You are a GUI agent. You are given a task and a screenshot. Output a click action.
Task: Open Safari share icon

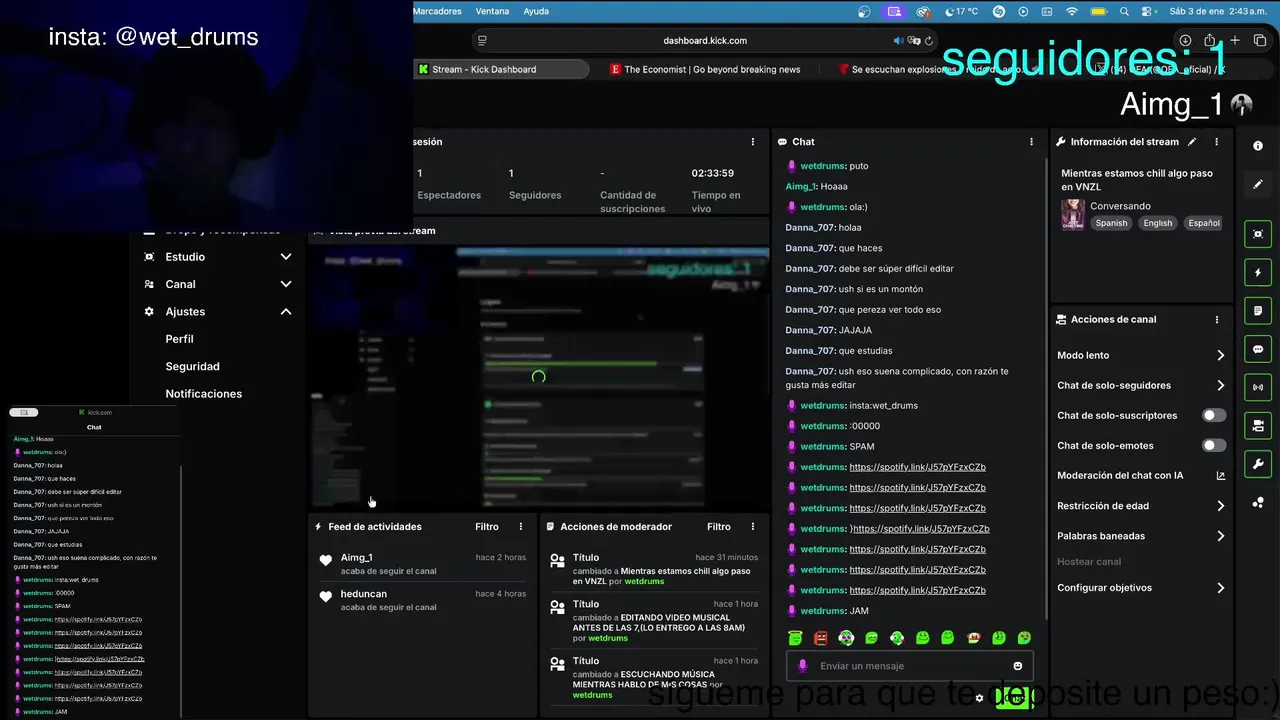click(x=1209, y=41)
